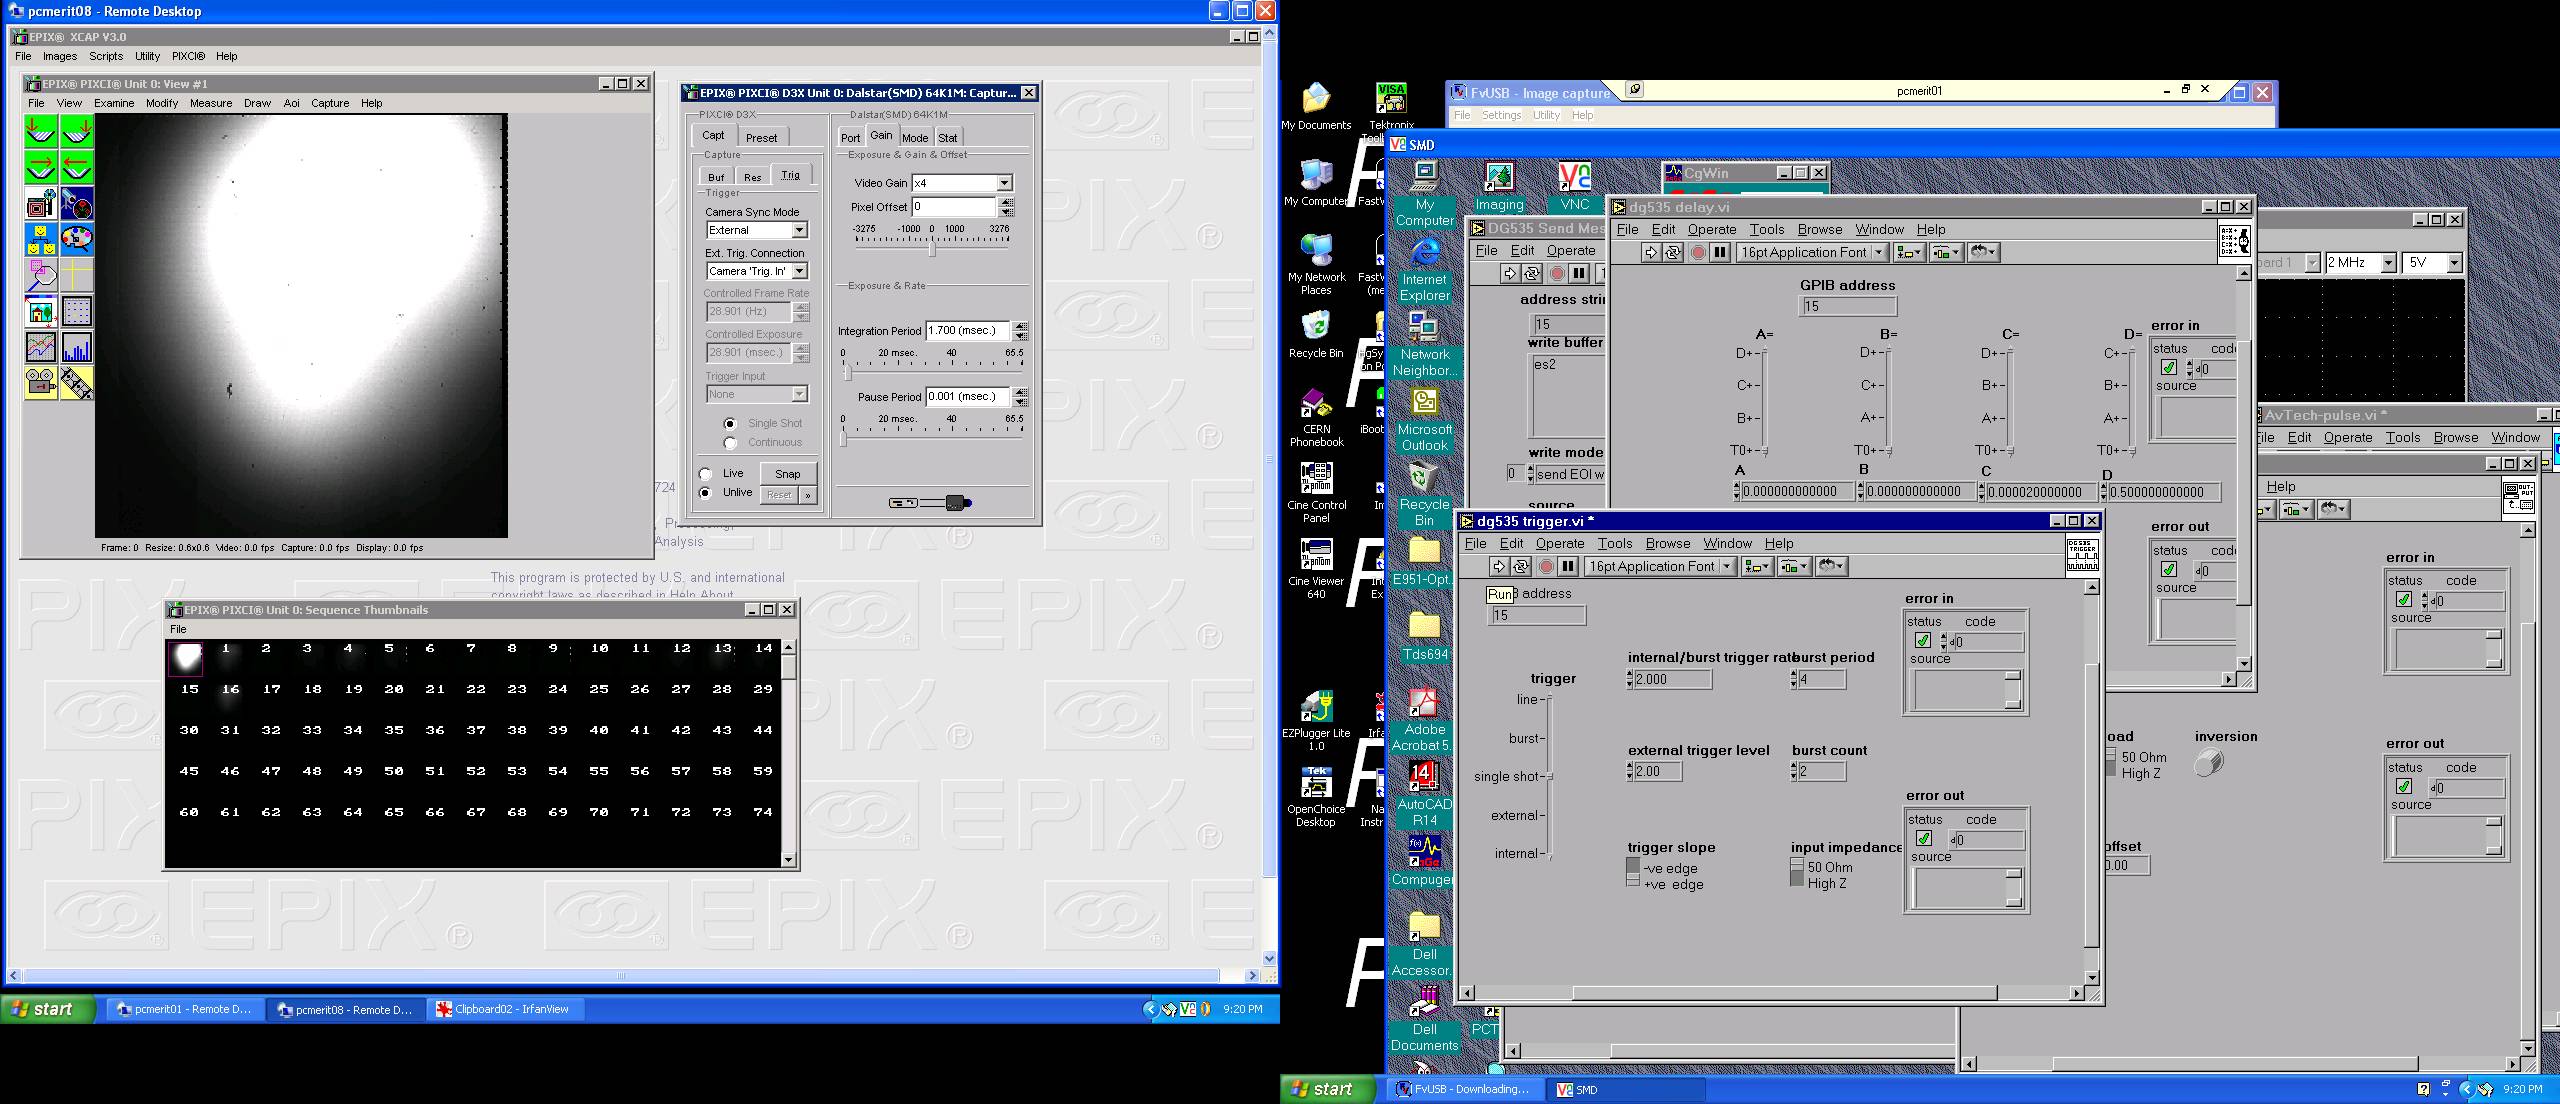Click the top-left green down-arrow load icon
2560x1104 pixels.
41,131
